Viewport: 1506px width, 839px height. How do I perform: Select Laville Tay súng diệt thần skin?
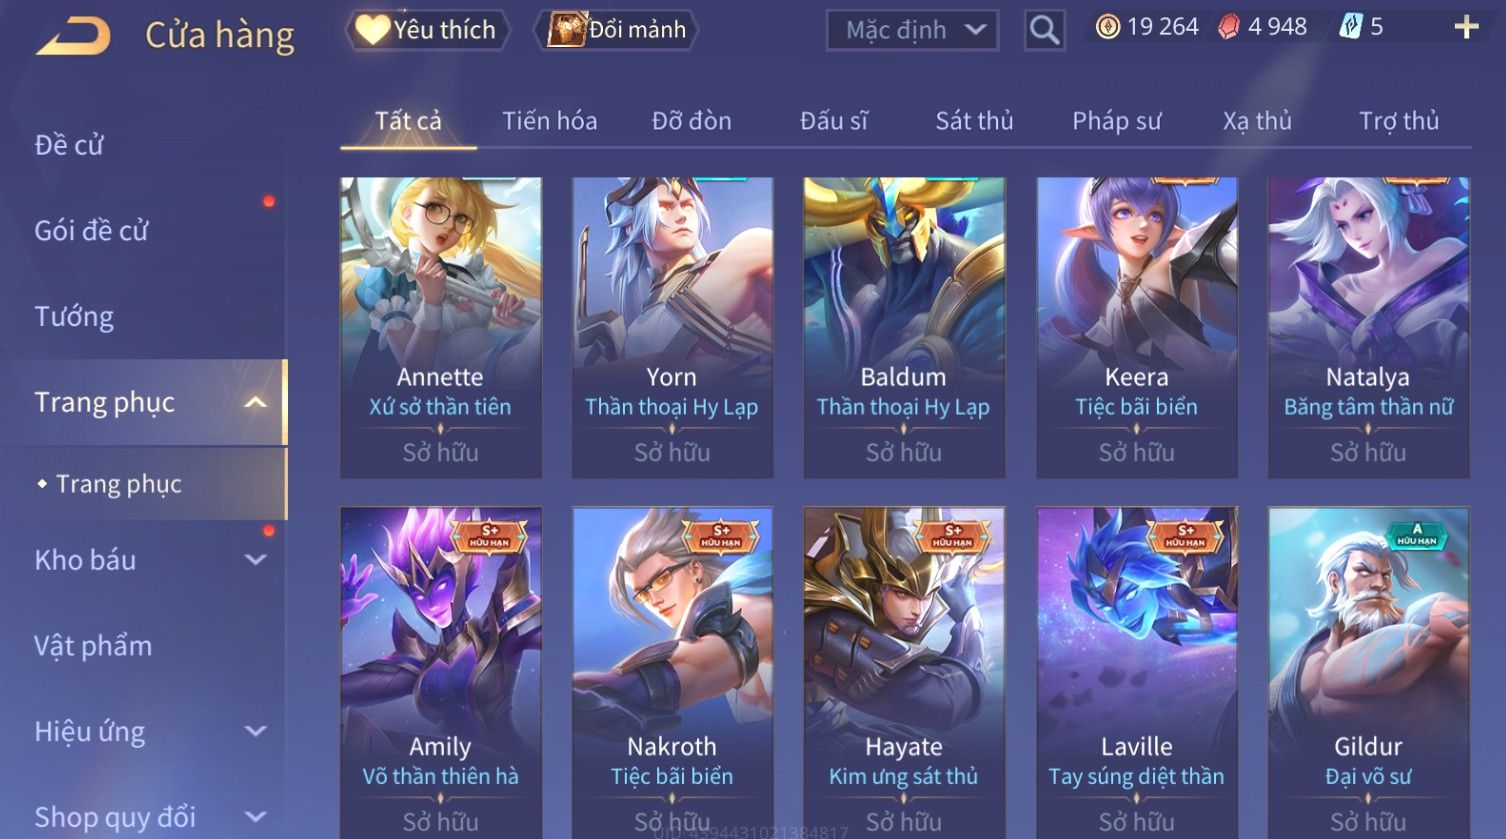click(1137, 672)
